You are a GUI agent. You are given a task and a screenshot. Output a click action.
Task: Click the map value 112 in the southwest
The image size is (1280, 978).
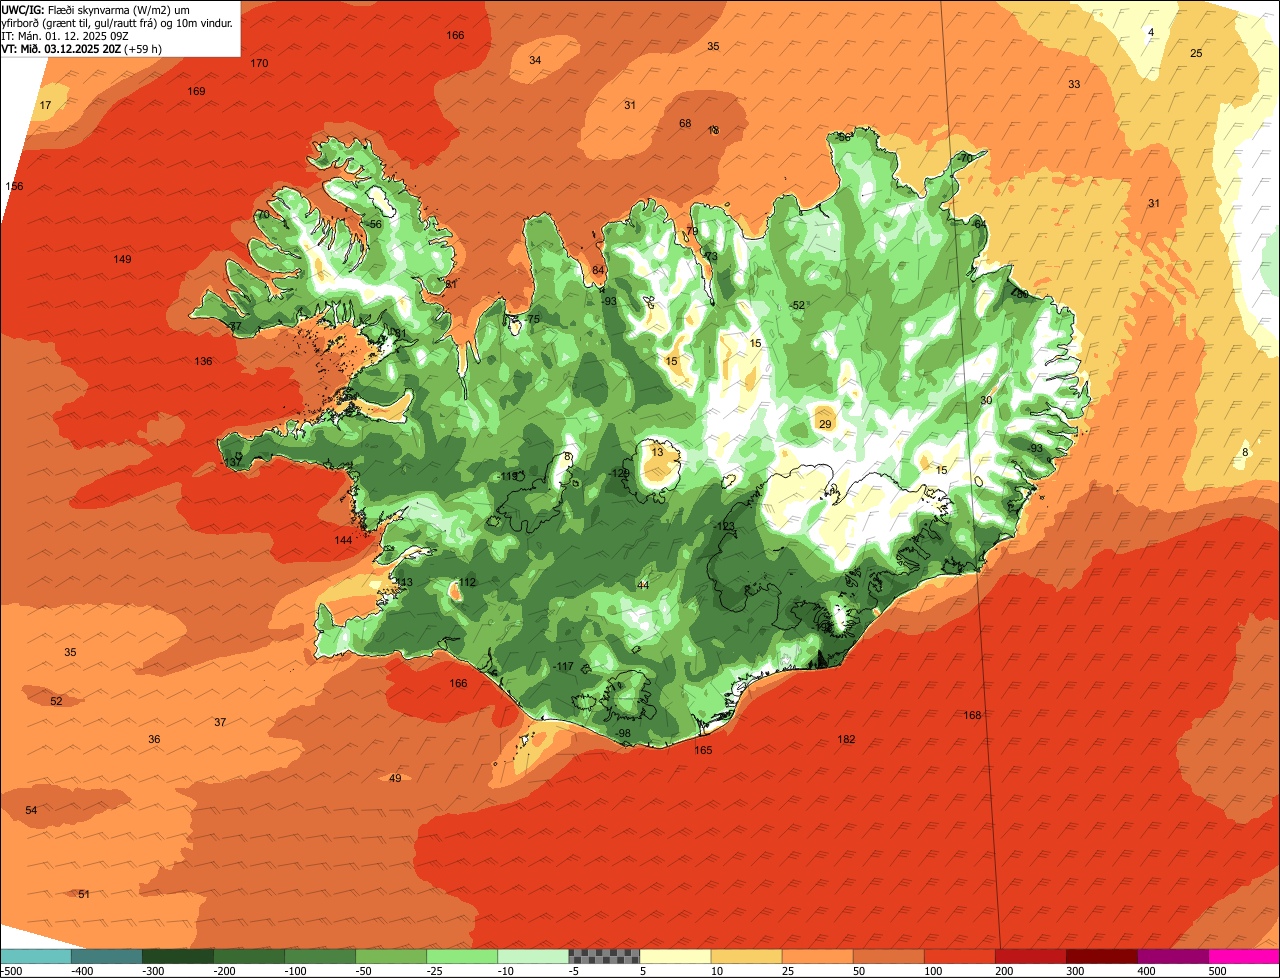pos(467,582)
